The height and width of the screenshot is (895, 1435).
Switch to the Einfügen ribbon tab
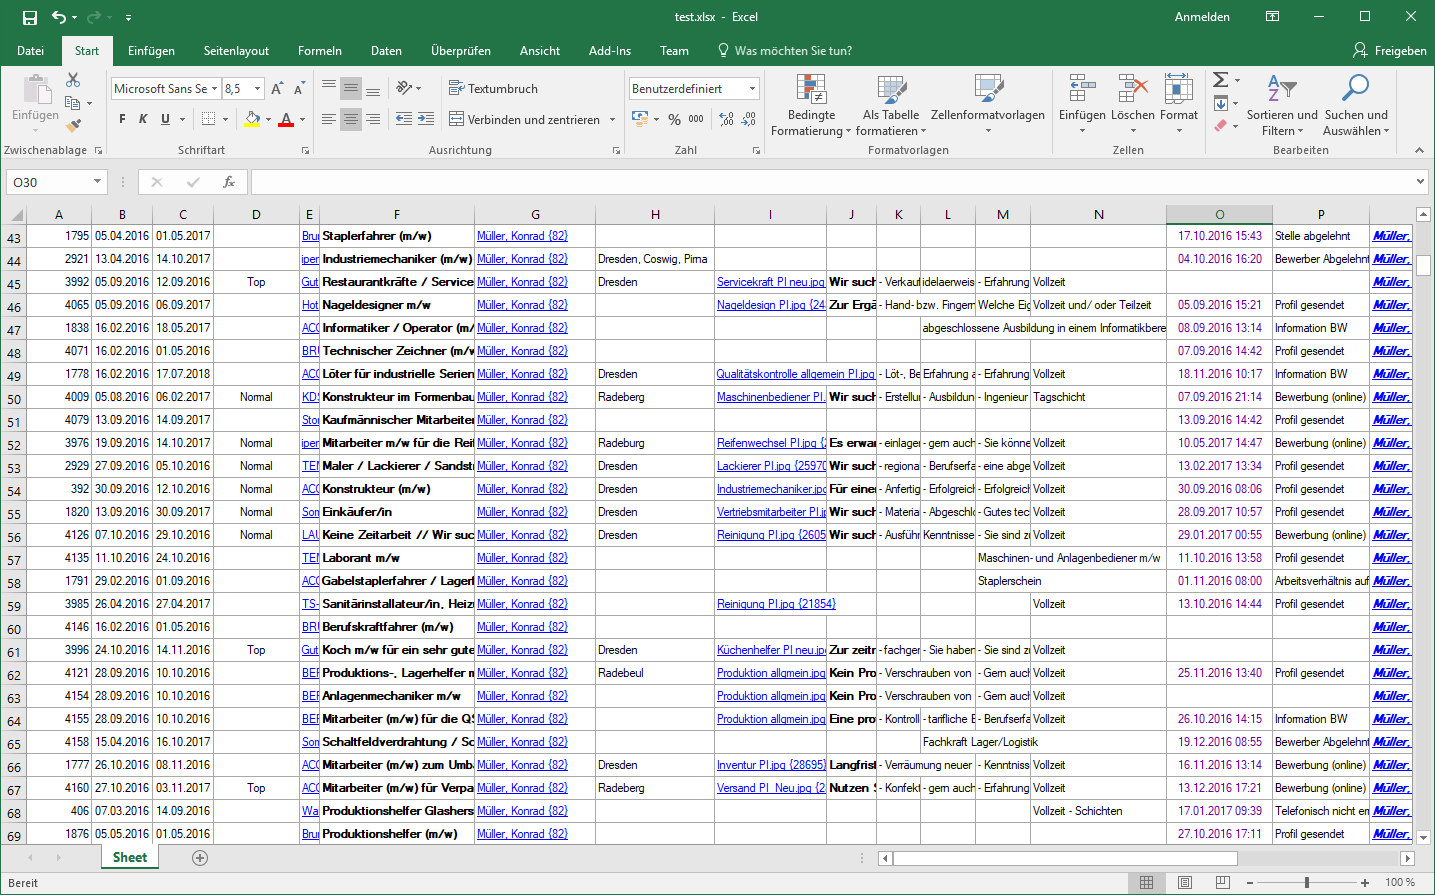click(x=151, y=51)
